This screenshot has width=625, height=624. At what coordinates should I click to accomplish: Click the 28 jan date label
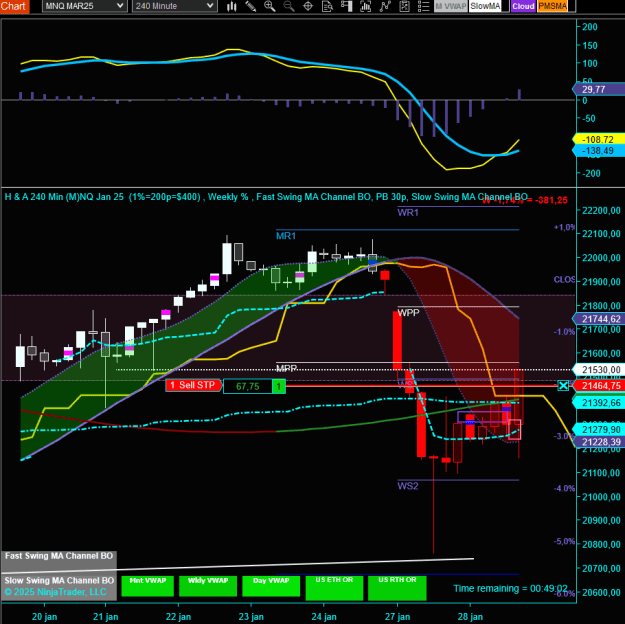pos(470,617)
